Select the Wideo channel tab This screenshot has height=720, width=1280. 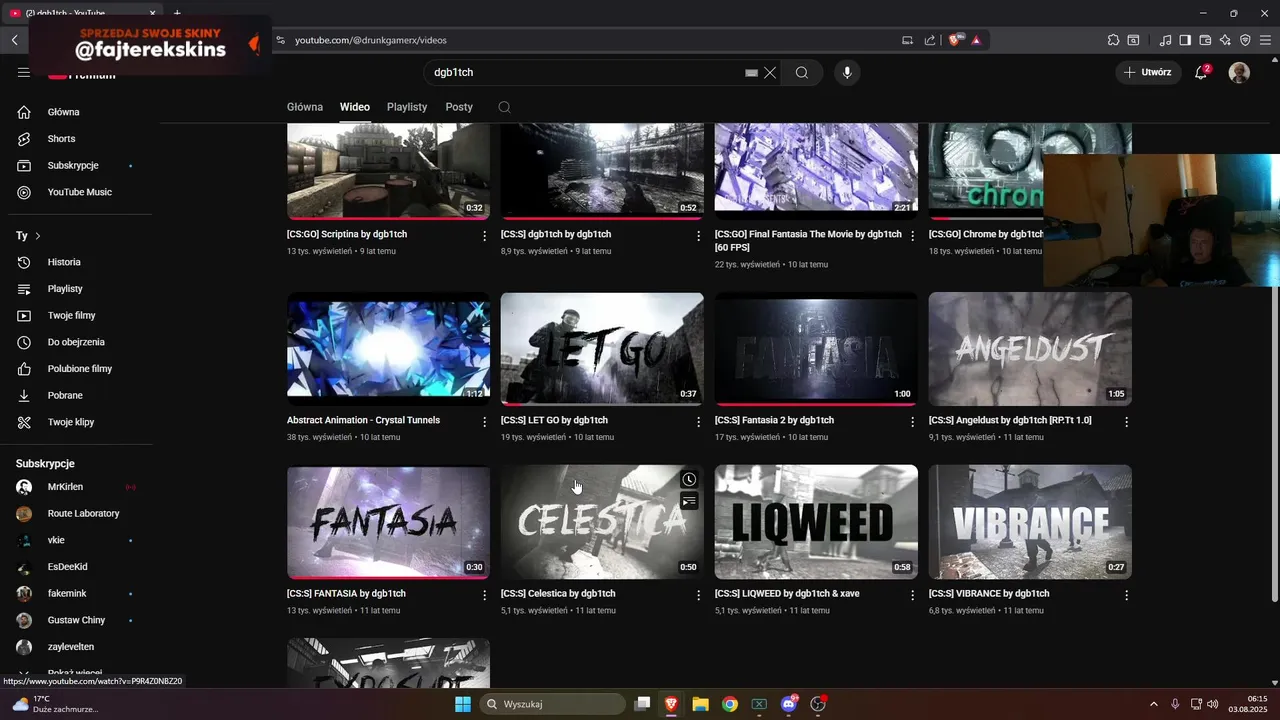coord(355,107)
